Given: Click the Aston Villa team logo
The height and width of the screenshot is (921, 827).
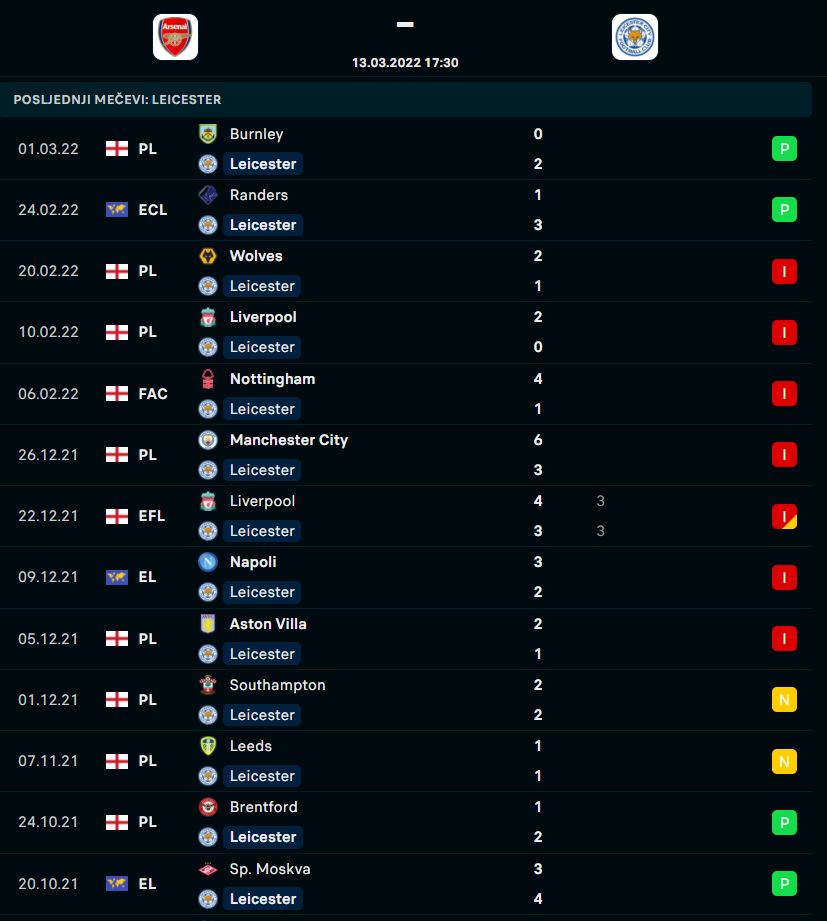Looking at the screenshot, I should pos(208,624).
